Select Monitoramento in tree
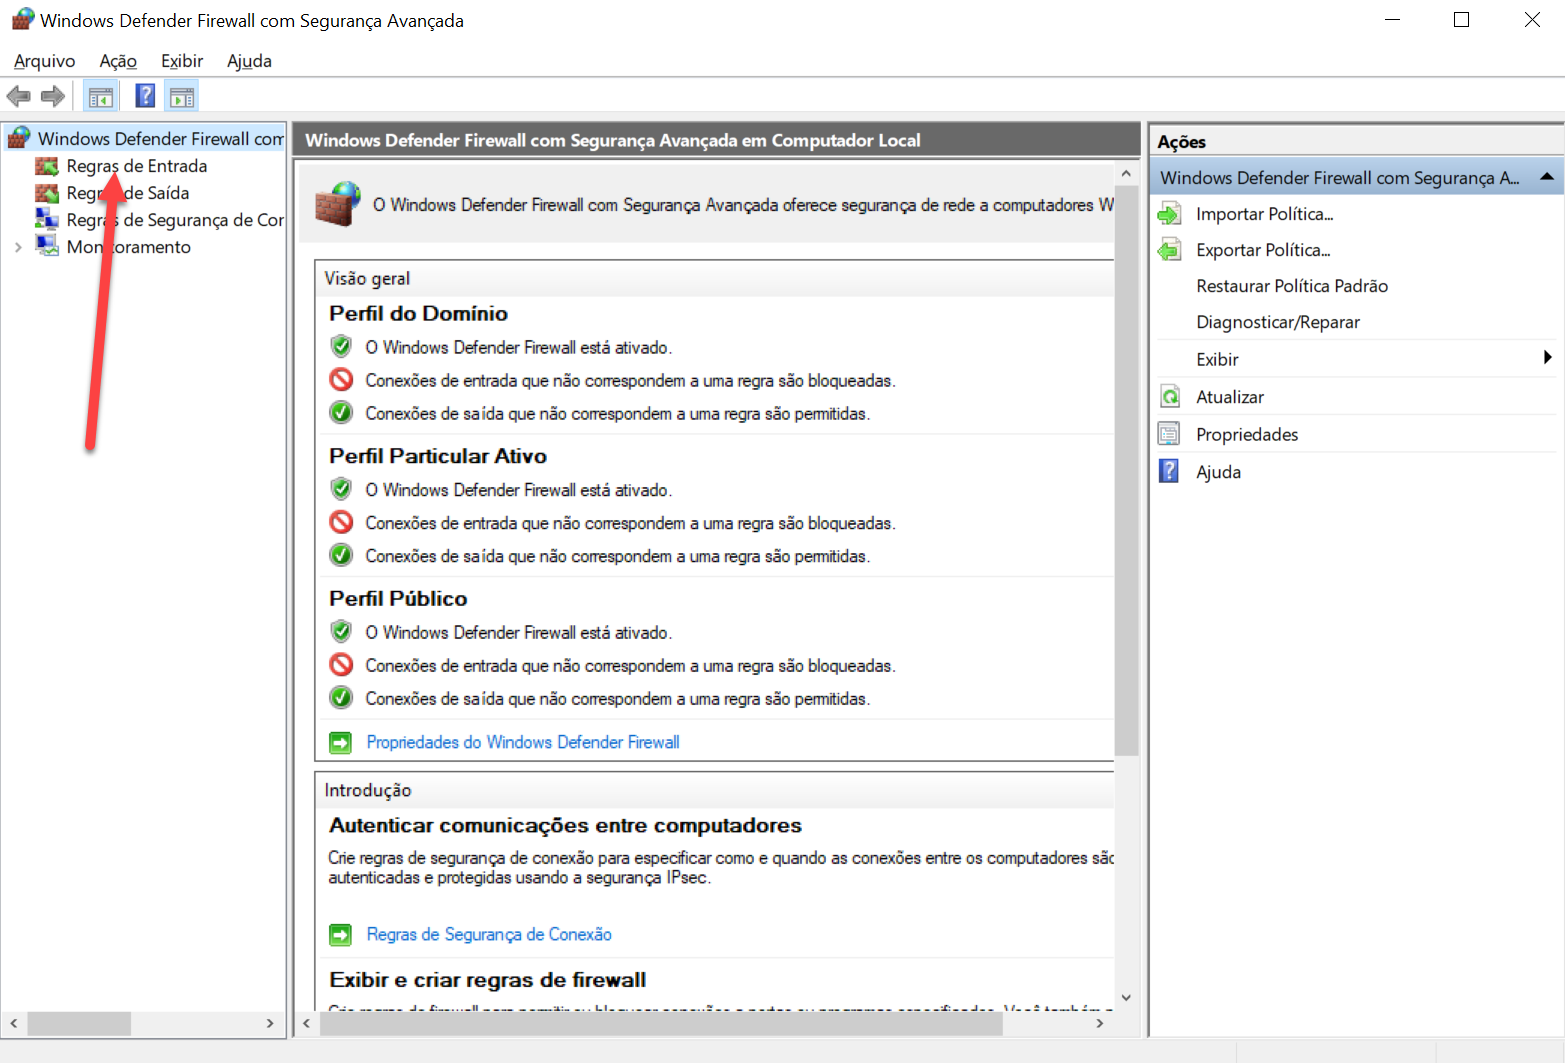 pyautogui.click(x=128, y=247)
